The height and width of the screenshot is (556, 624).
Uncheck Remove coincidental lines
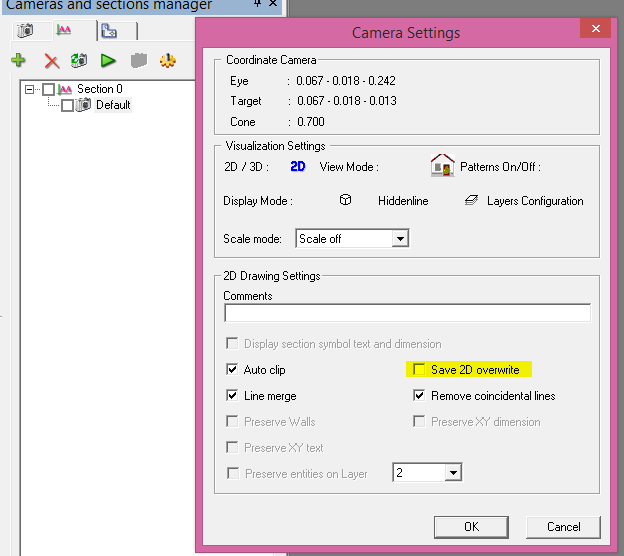[x=420, y=396]
